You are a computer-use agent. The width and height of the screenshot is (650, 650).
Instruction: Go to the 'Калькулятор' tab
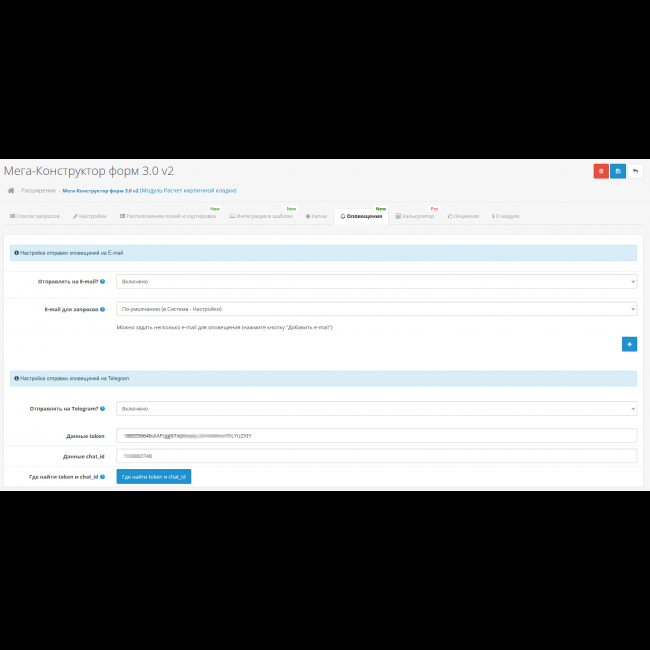415,216
